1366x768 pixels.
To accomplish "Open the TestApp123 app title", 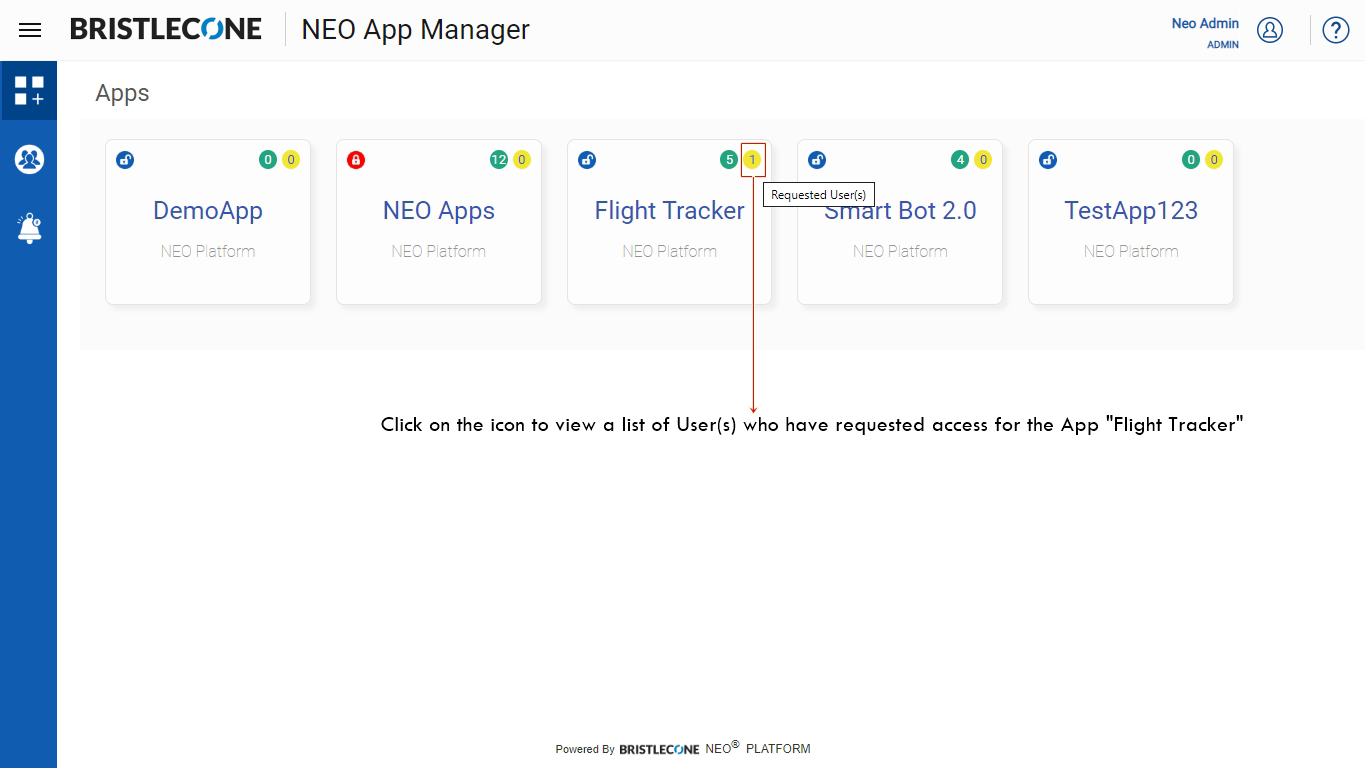I will (x=1131, y=211).
